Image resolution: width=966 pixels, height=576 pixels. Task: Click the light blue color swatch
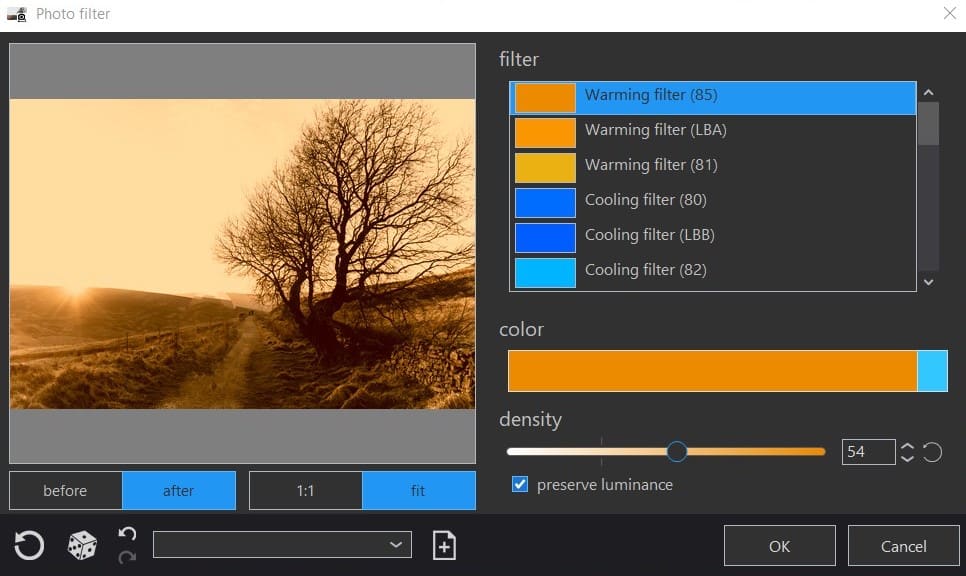[x=933, y=371]
